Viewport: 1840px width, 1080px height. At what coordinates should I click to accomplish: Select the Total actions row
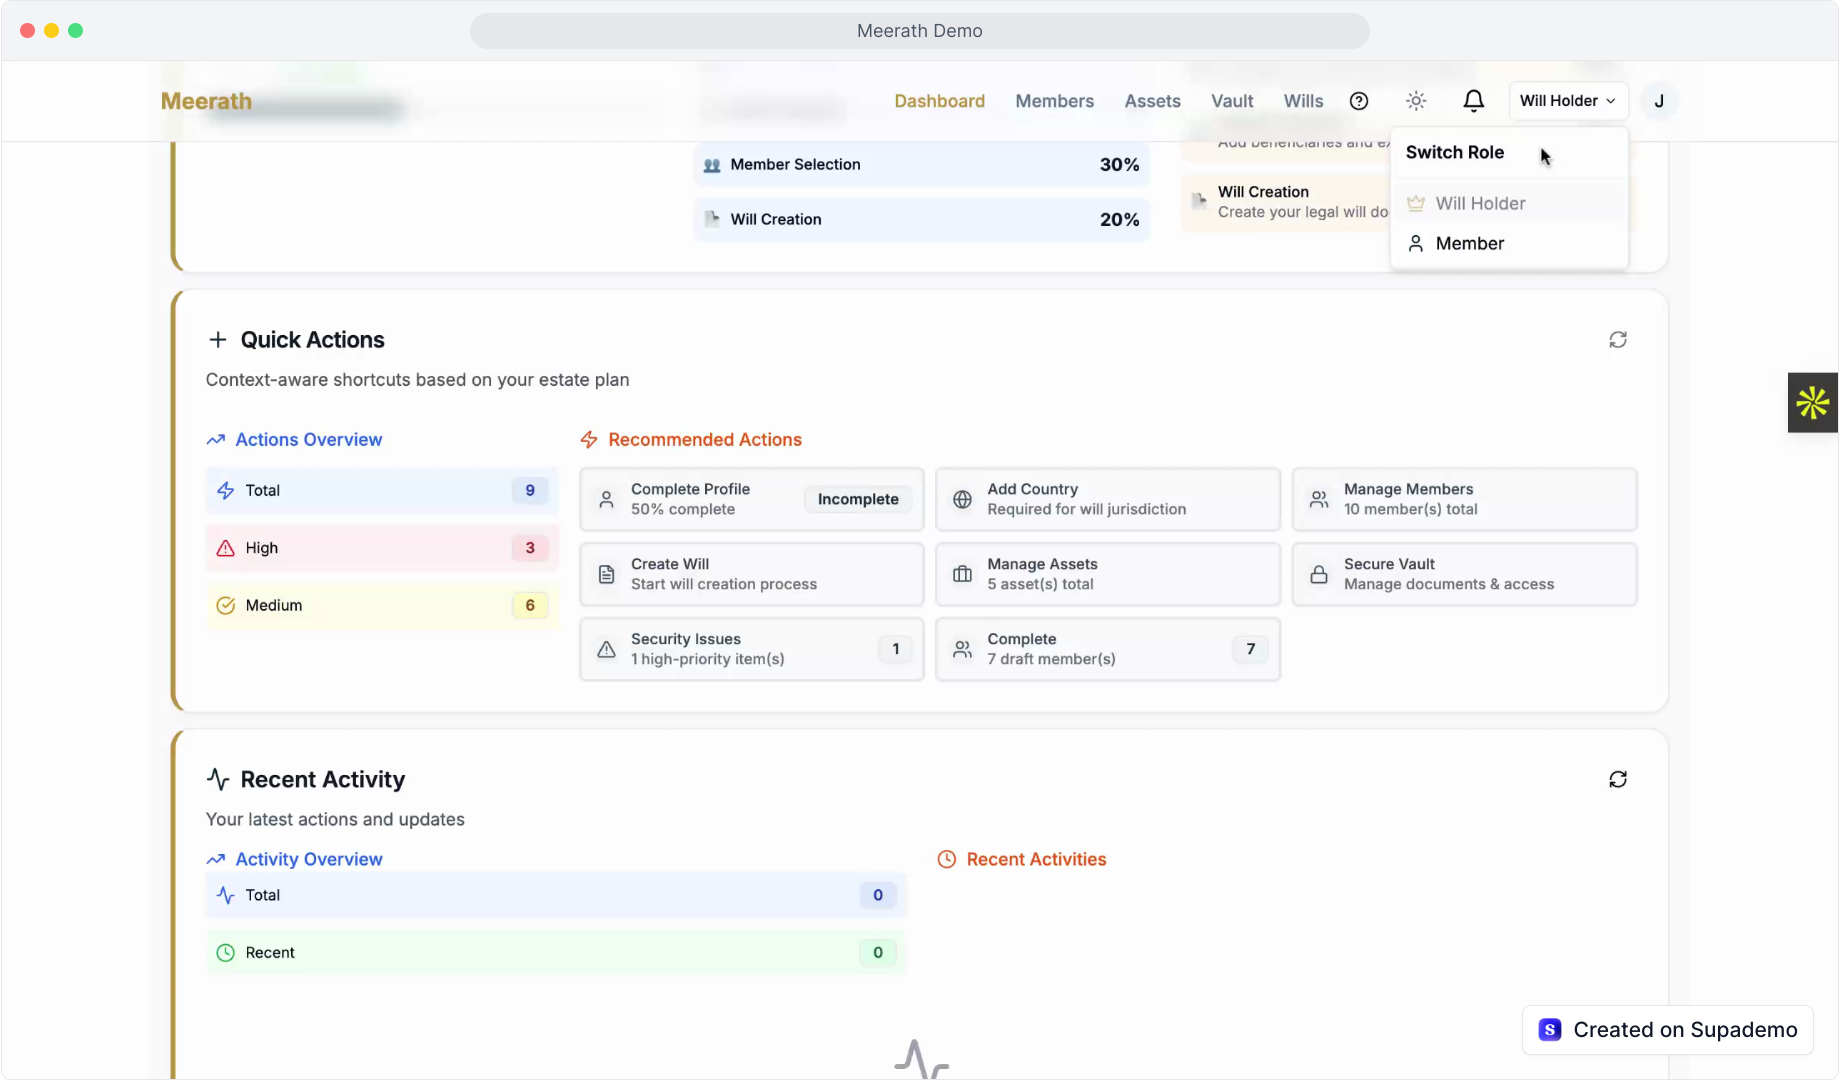(x=381, y=490)
